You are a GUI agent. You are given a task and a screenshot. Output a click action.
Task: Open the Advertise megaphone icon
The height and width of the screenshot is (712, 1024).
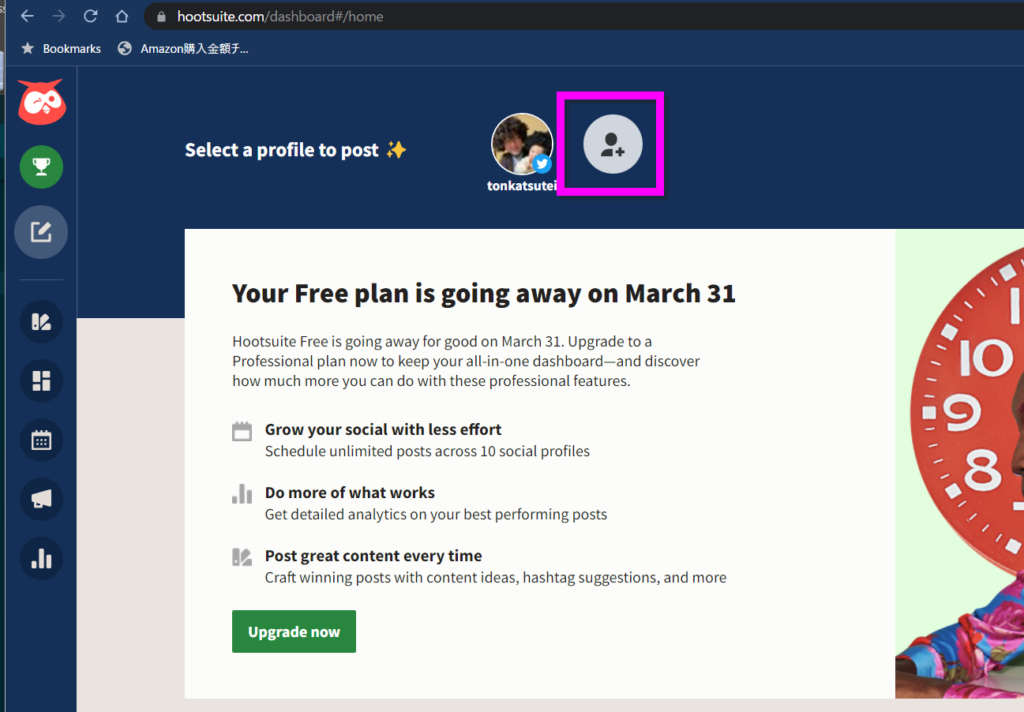pos(41,499)
